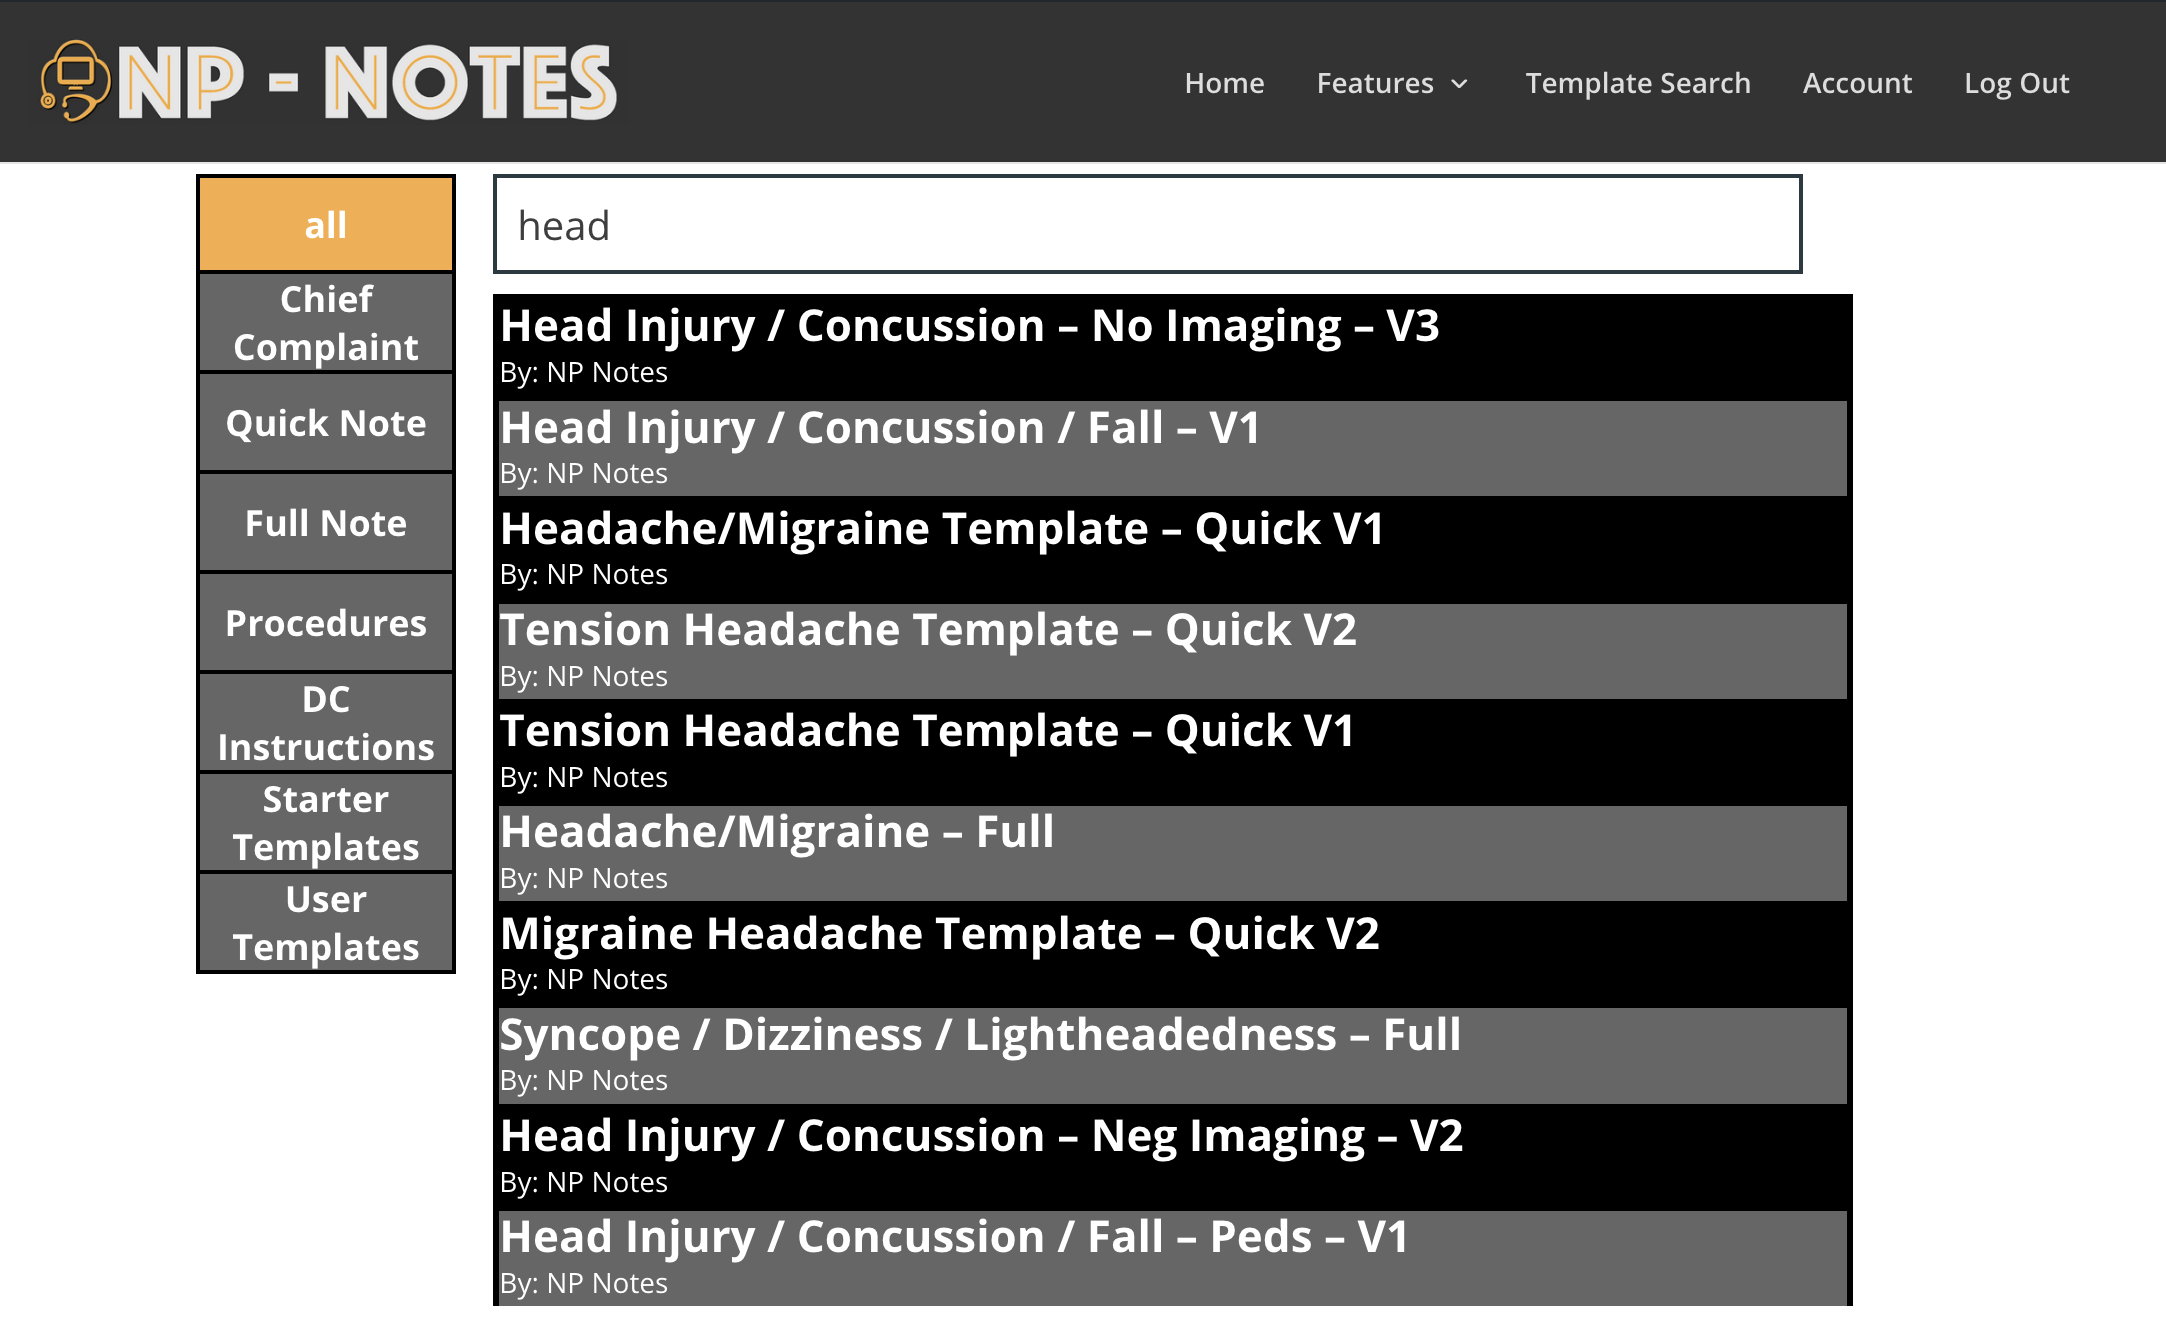Viewport: 2166px width, 1338px height.
Task: Open Head Injury / Concussion / Fall – Peds – V1
Action: click(x=1172, y=1258)
